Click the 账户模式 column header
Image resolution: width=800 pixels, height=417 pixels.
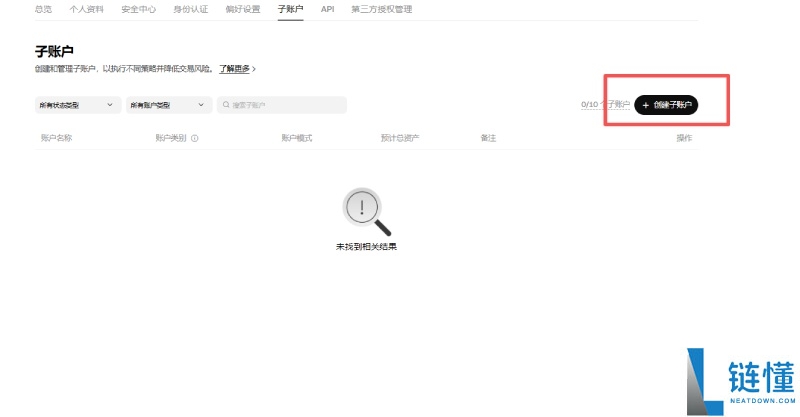[296, 138]
